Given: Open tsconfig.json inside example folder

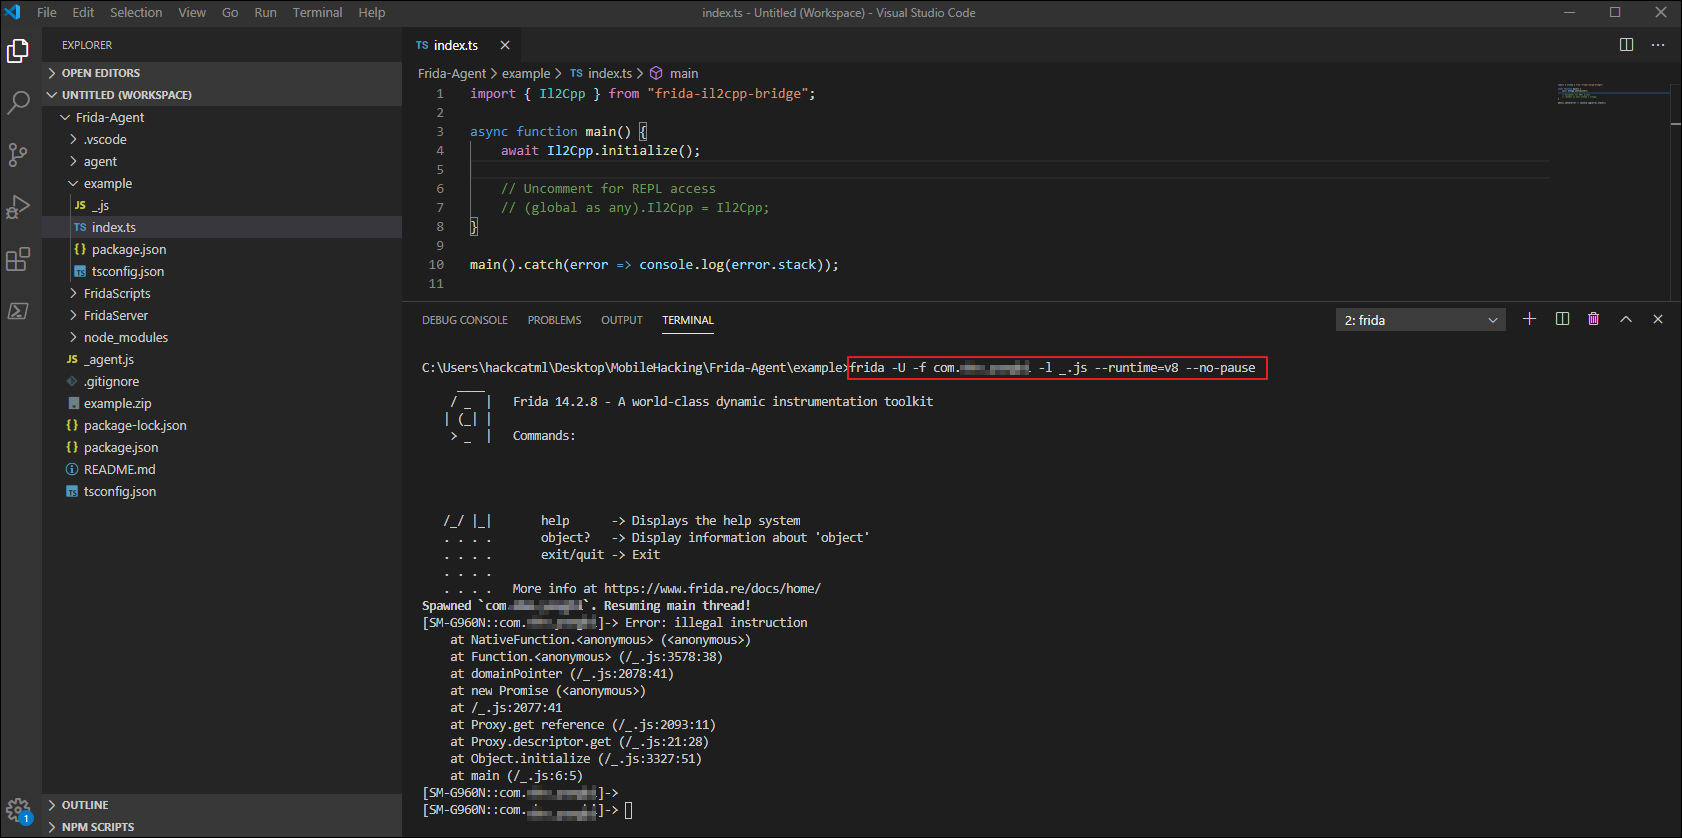Looking at the screenshot, I should coord(222,271).
